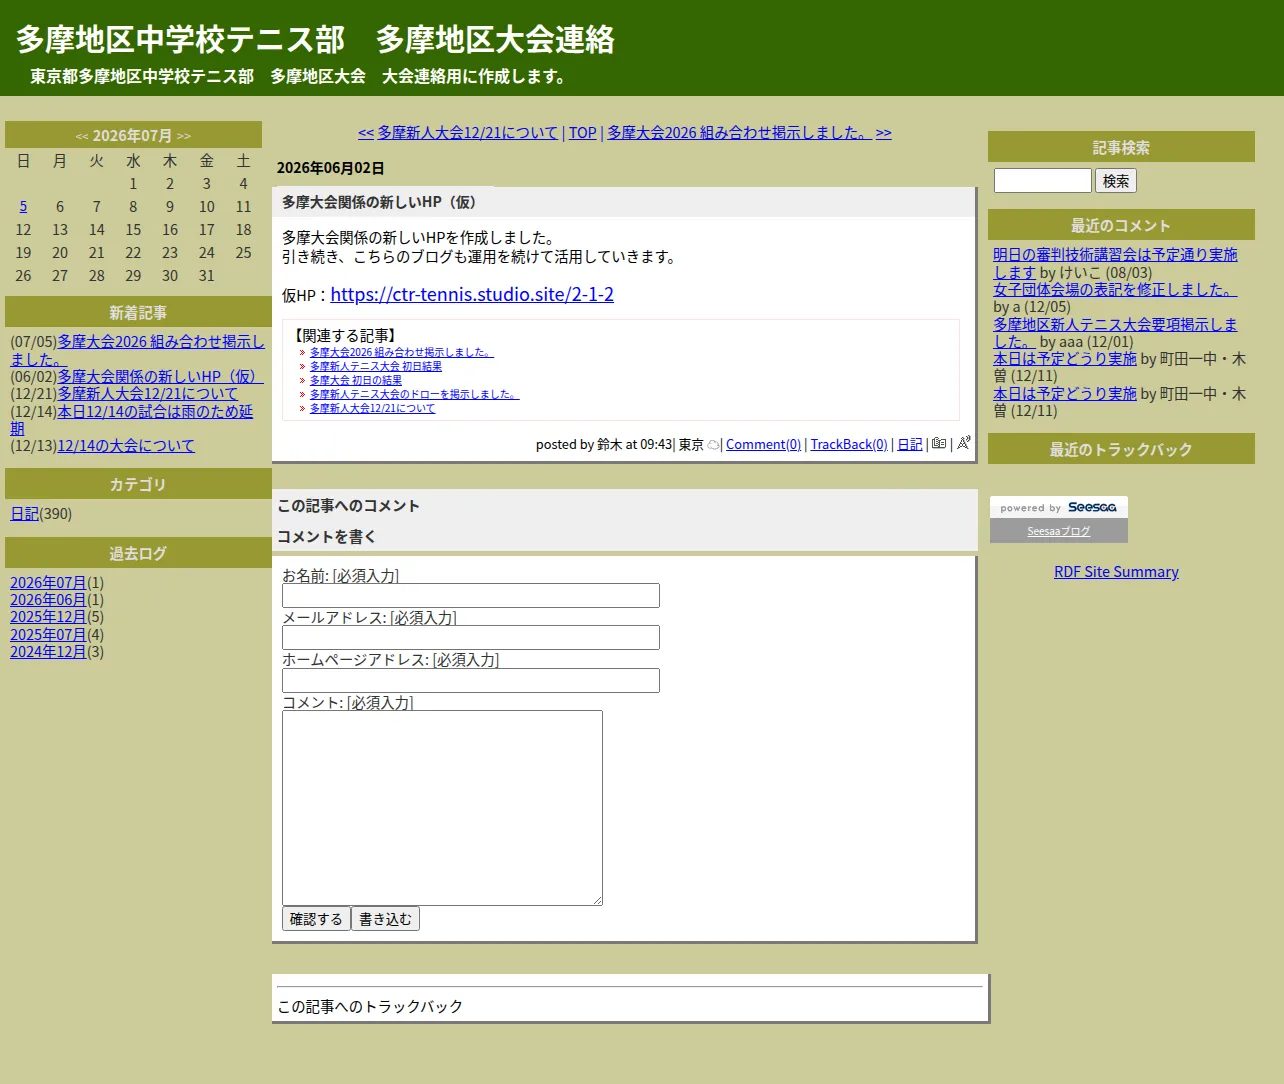Click the TrackBack(0) link
The height and width of the screenshot is (1084, 1284).
[x=849, y=445]
